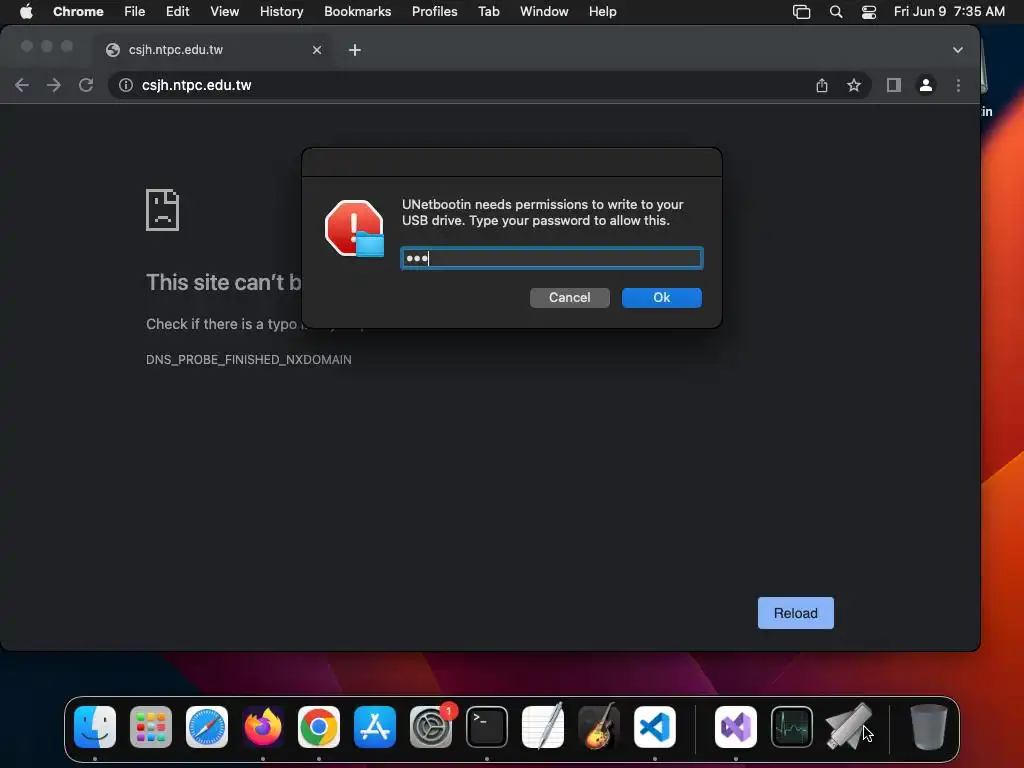Open System Settings with the badge in the Dock
Screen dimensions: 1024x768
[x=431, y=727]
